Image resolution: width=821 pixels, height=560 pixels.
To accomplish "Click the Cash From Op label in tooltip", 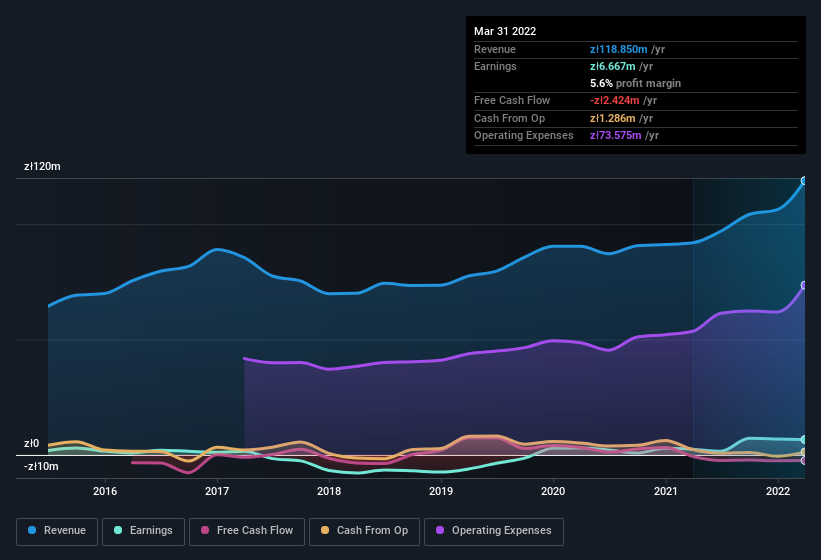I will pyautogui.click(x=509, y=118).
